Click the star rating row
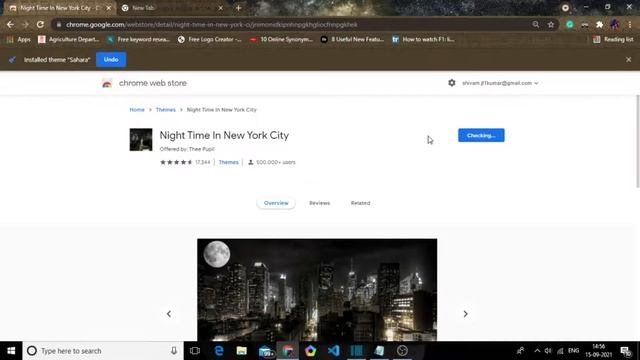Viewport: 640px width, 360px height. tap(176, 162)
